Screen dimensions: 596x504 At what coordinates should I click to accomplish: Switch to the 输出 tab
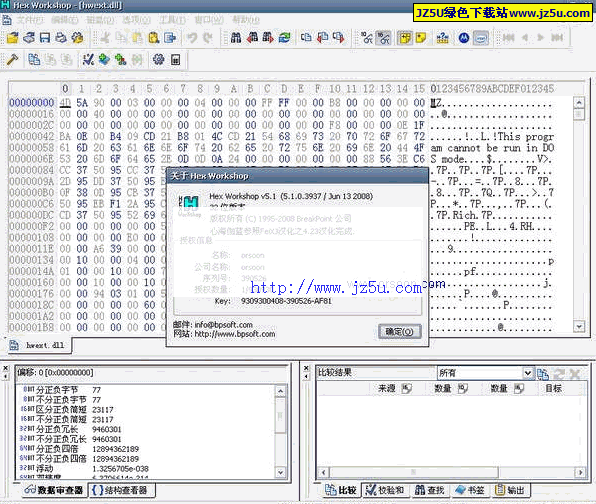[510, 490]
